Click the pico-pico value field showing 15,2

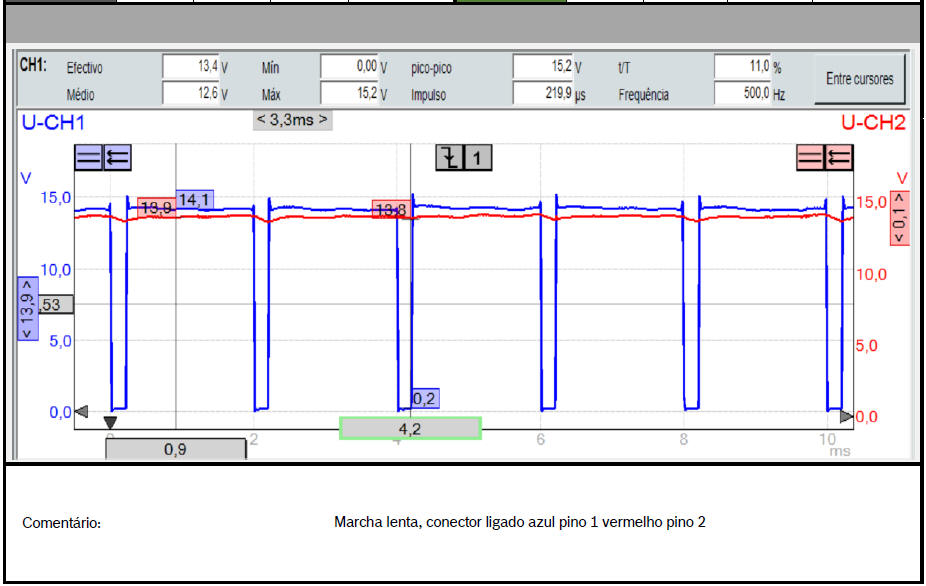click(541, 67)
